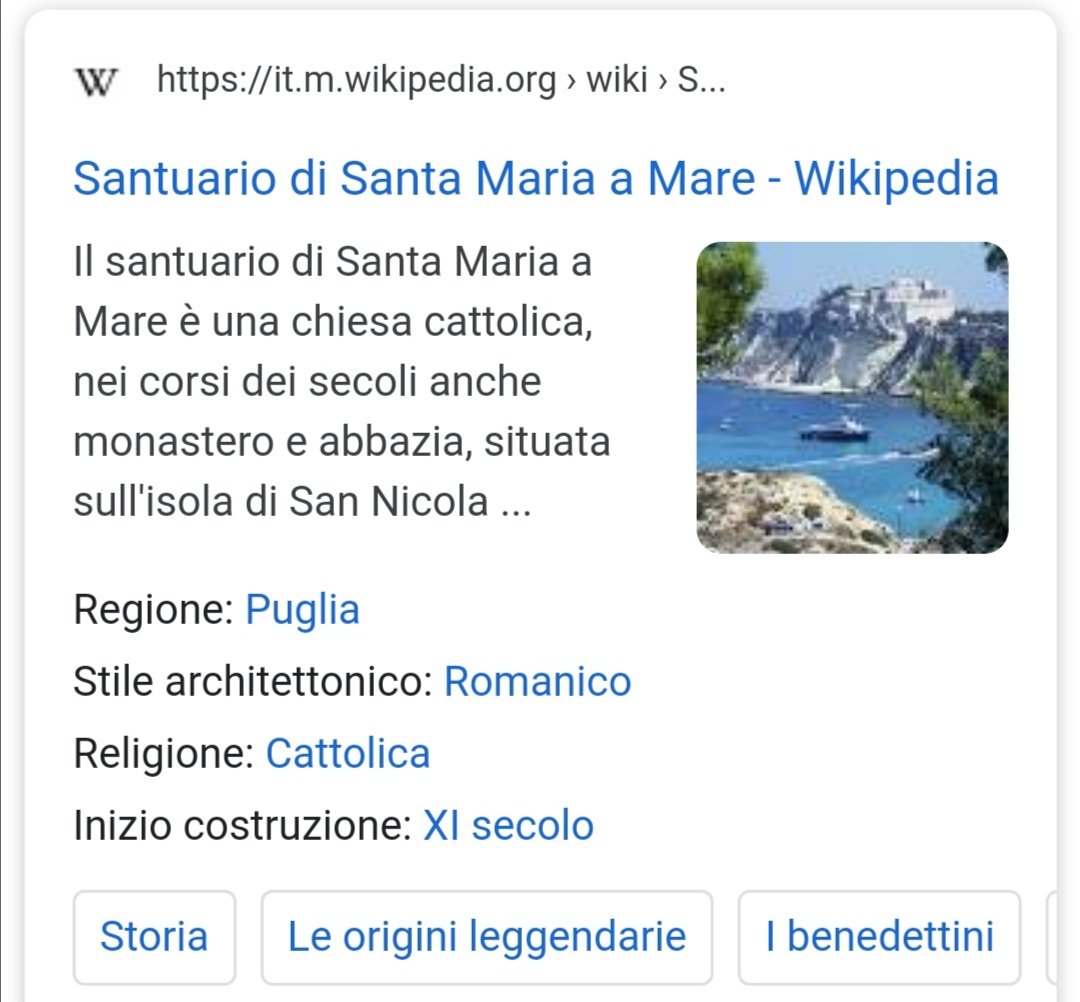Click the Inizio costruzione label
Viewport: 1080px width, 1002px height.
(242, 825)
